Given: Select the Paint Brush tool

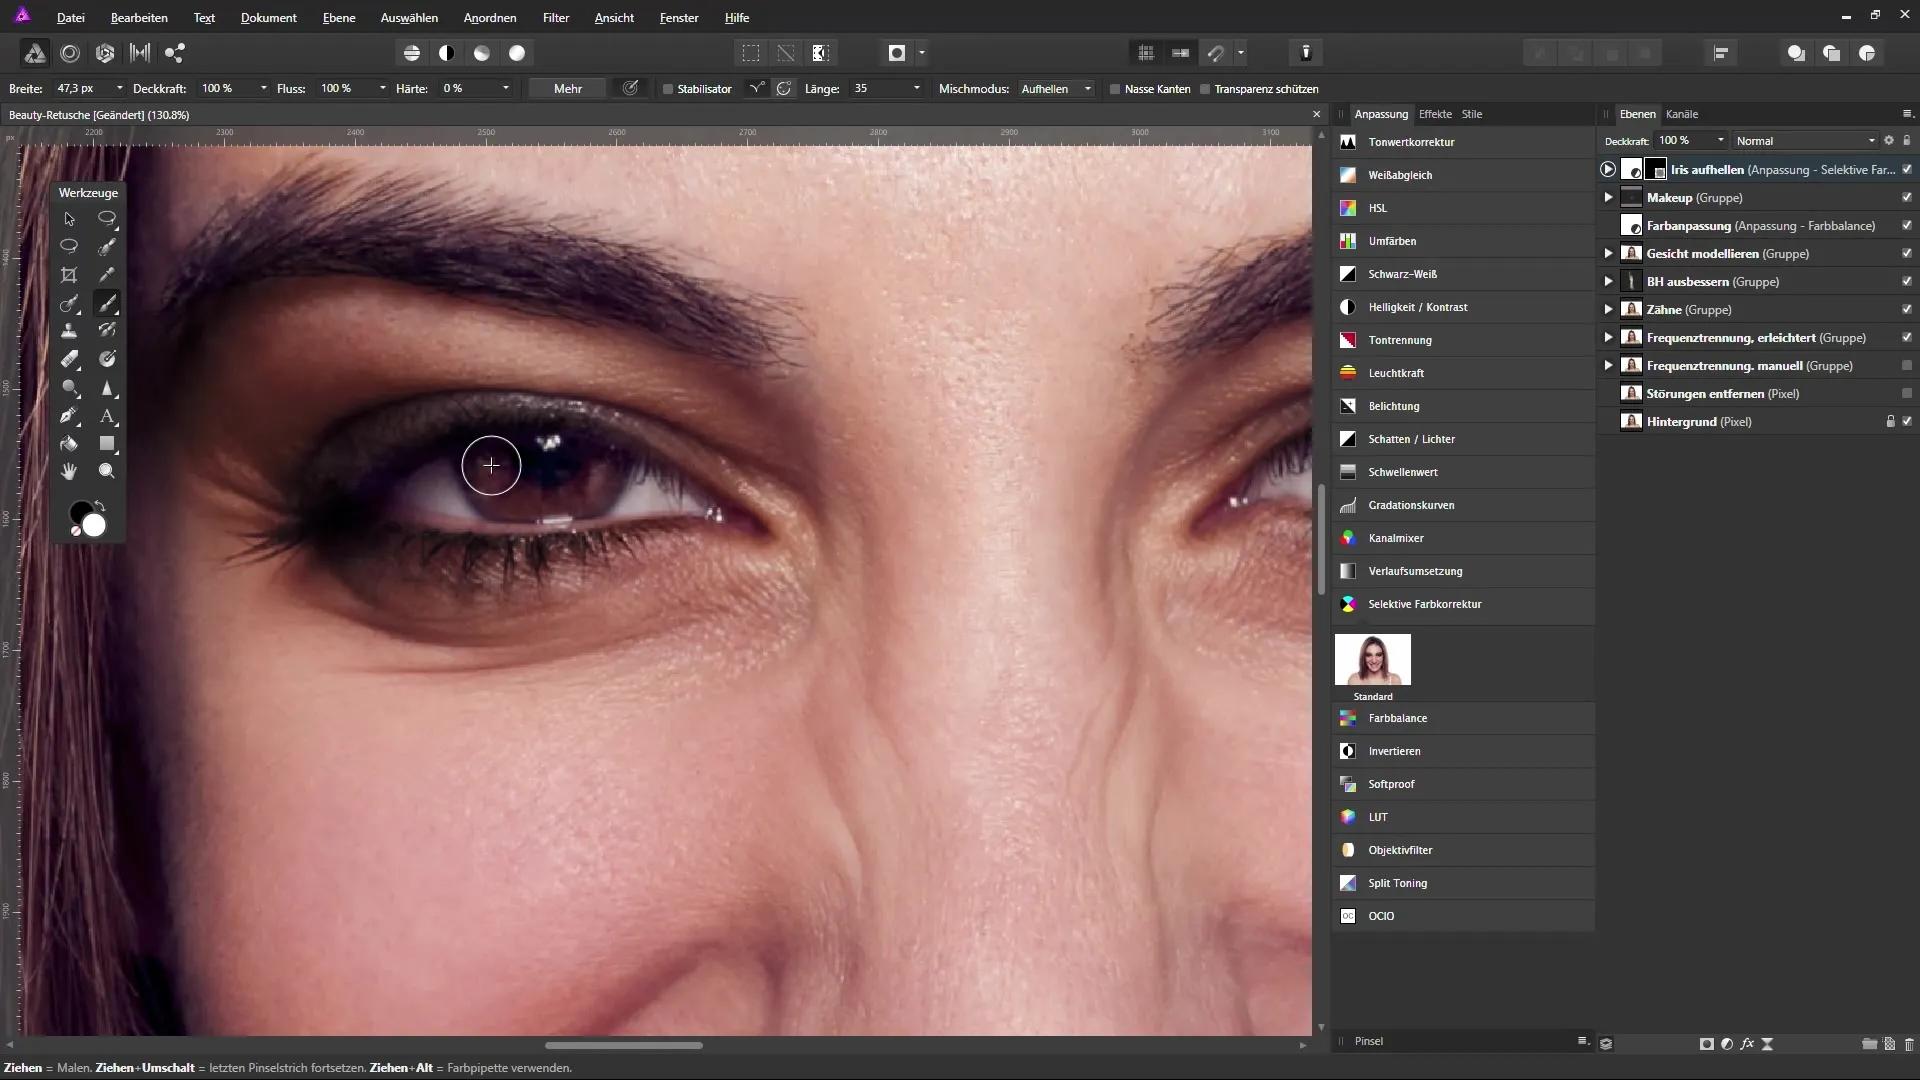Looking at the screenshot, I should (x=107, y=303).
